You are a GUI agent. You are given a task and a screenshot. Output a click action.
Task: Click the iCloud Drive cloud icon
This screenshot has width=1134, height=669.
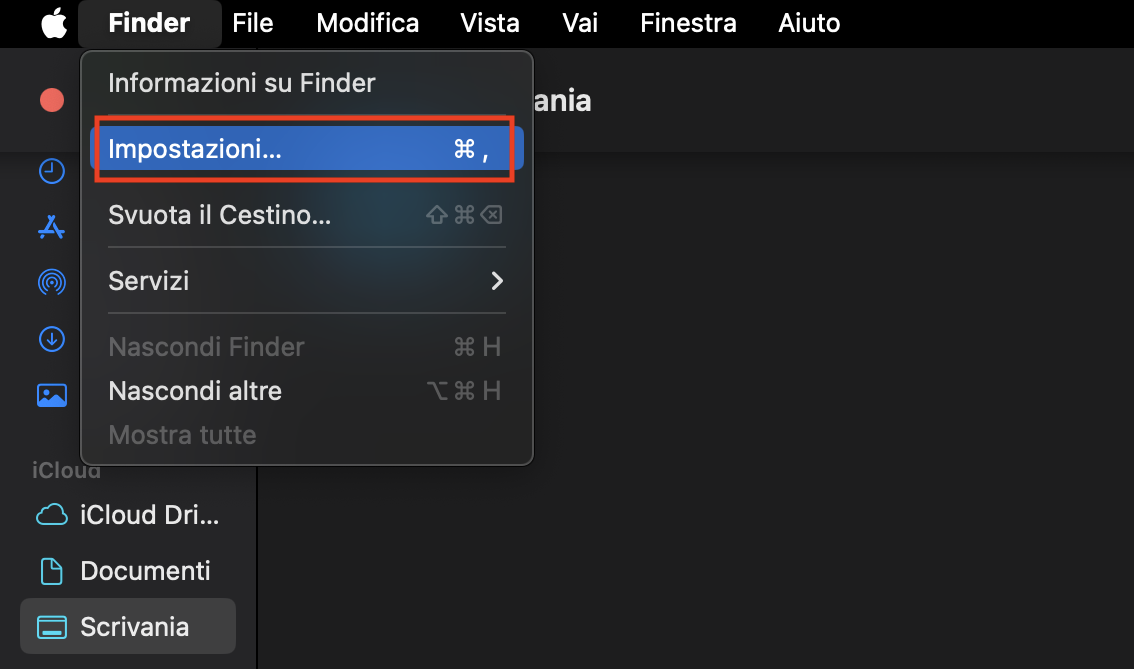[x=52, y=514]
